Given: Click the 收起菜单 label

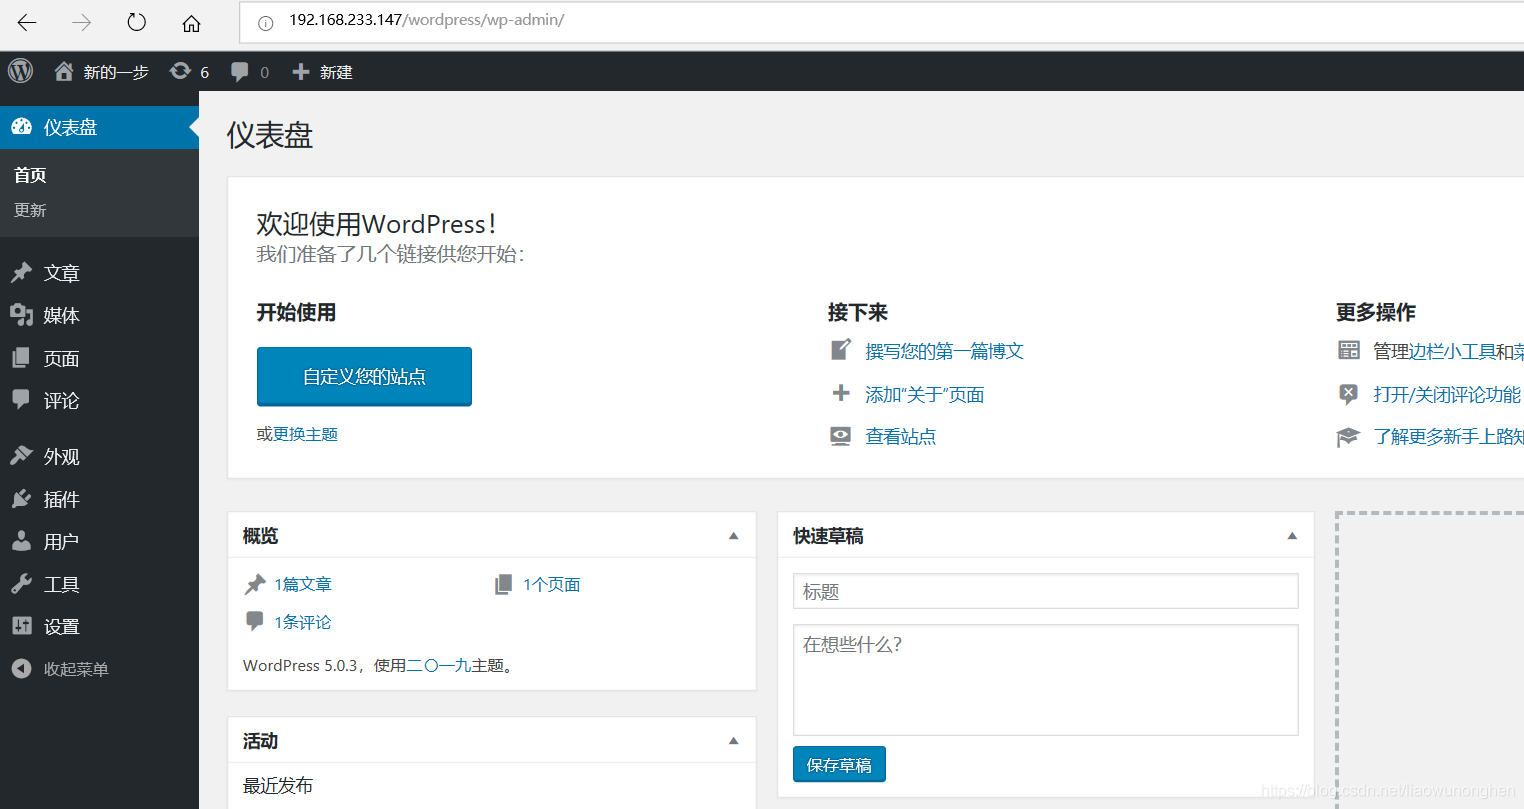Looking at the screenshot, I should (76, 669).
